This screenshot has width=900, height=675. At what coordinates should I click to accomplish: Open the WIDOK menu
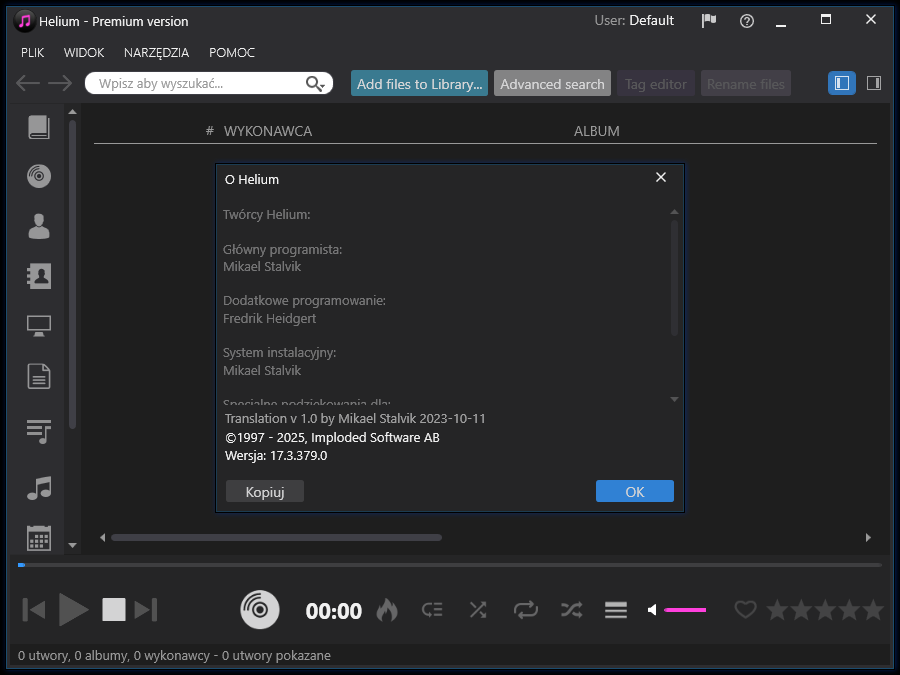click(x=84, y=52)
